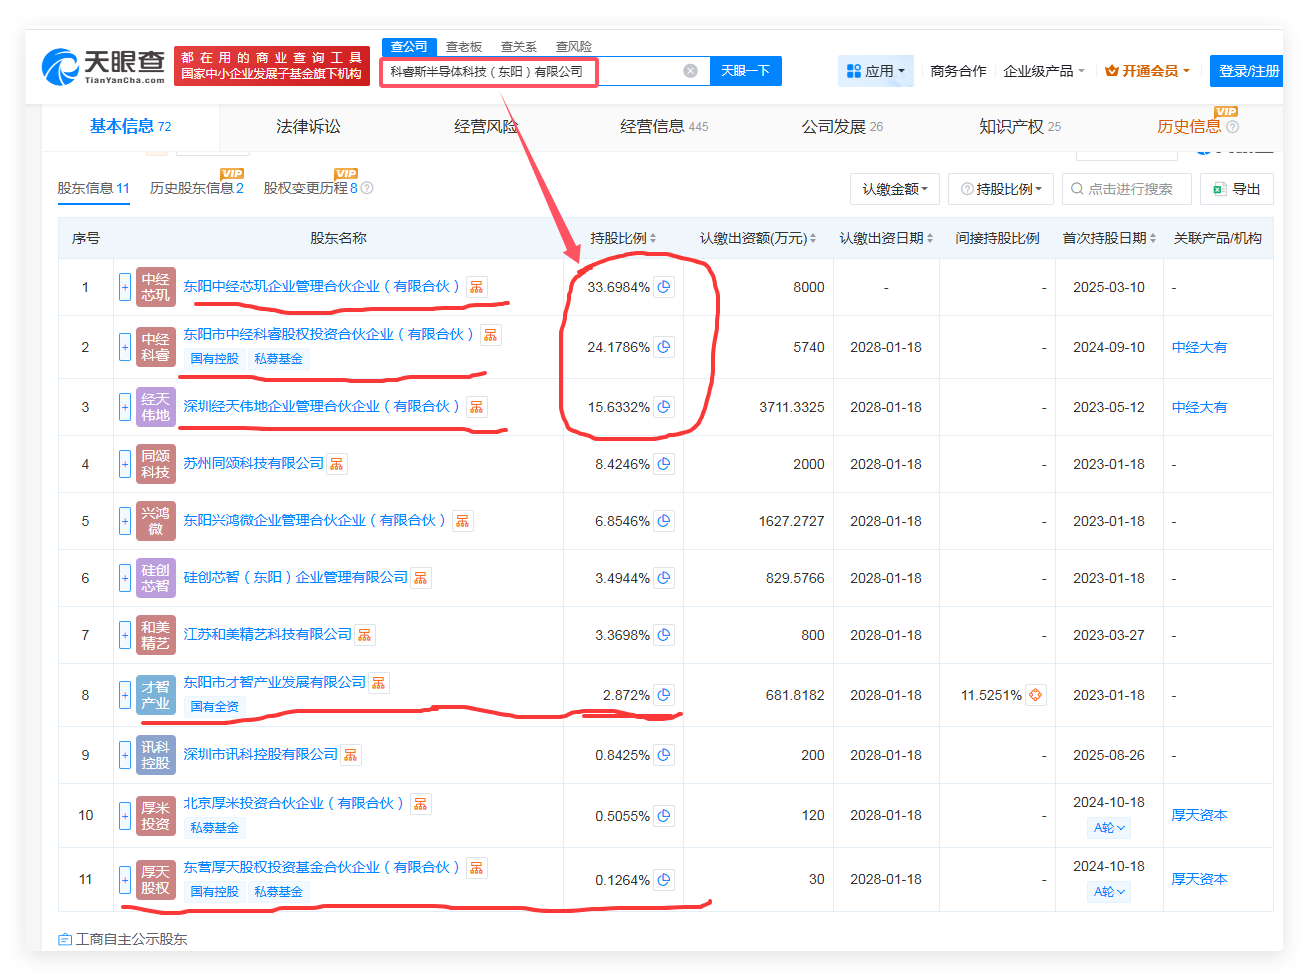Click equity structure icon after 东阳兴鸿微企业管理合伙企业

click(x=462, y=521)
